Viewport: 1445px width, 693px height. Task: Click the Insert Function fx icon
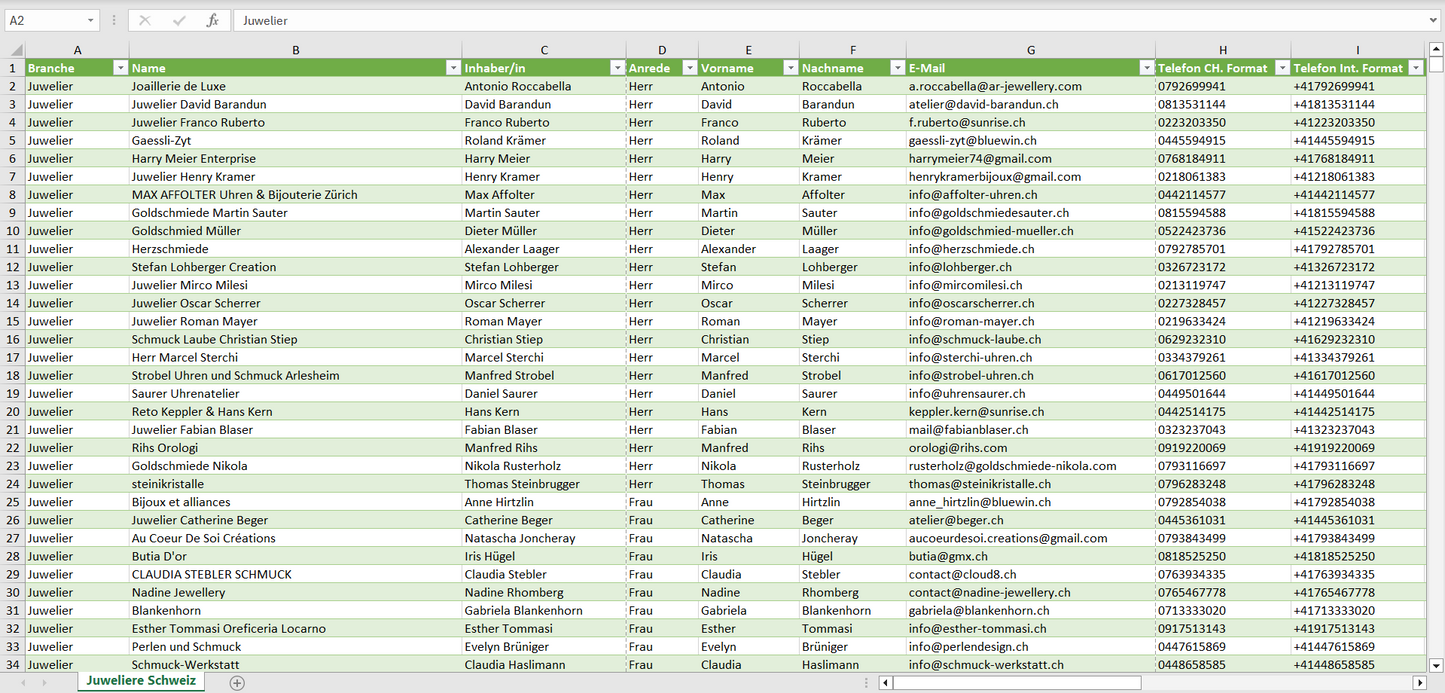pyautogui.click(x=212, y=20)
